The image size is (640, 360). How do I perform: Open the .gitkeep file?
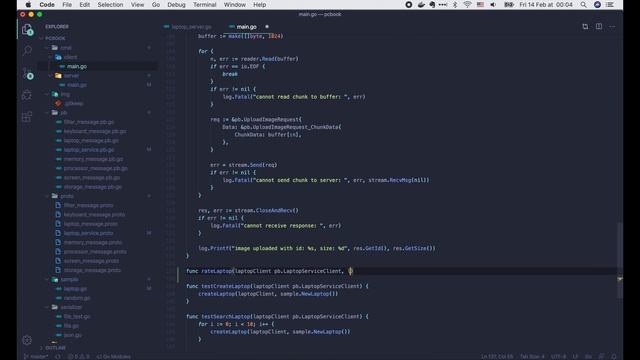(73, 103)
